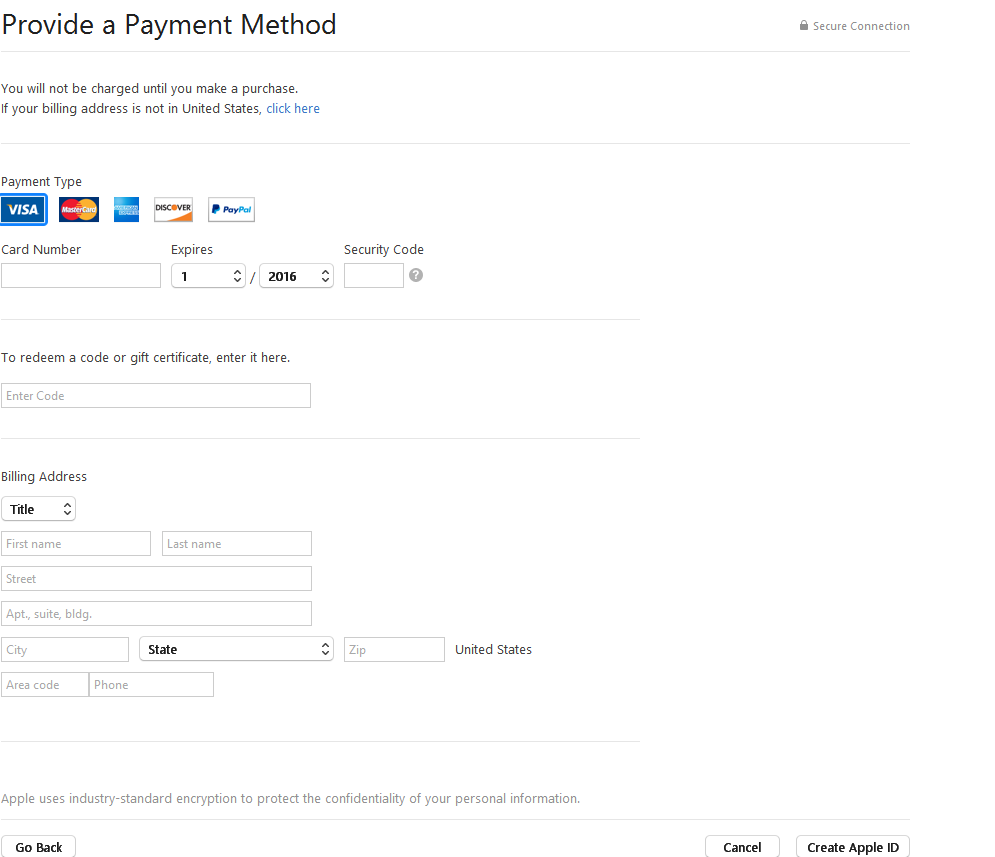Open the expiration year dropdown
Image resolution: width=995 pixels, height=857 pixels.
(296, 276)
